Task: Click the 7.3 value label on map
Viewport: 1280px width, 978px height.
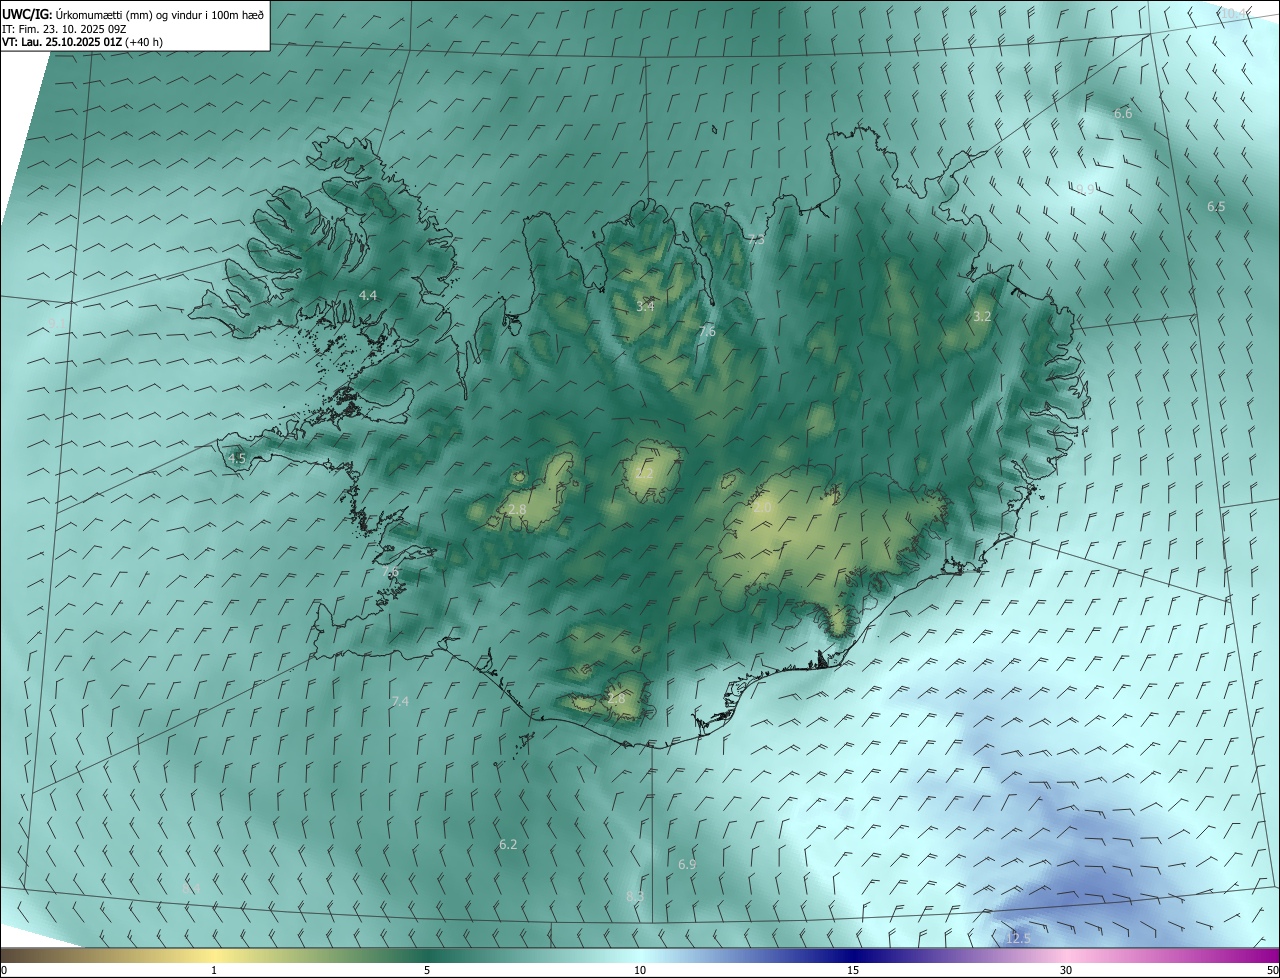Action: [x=755, y=240]
